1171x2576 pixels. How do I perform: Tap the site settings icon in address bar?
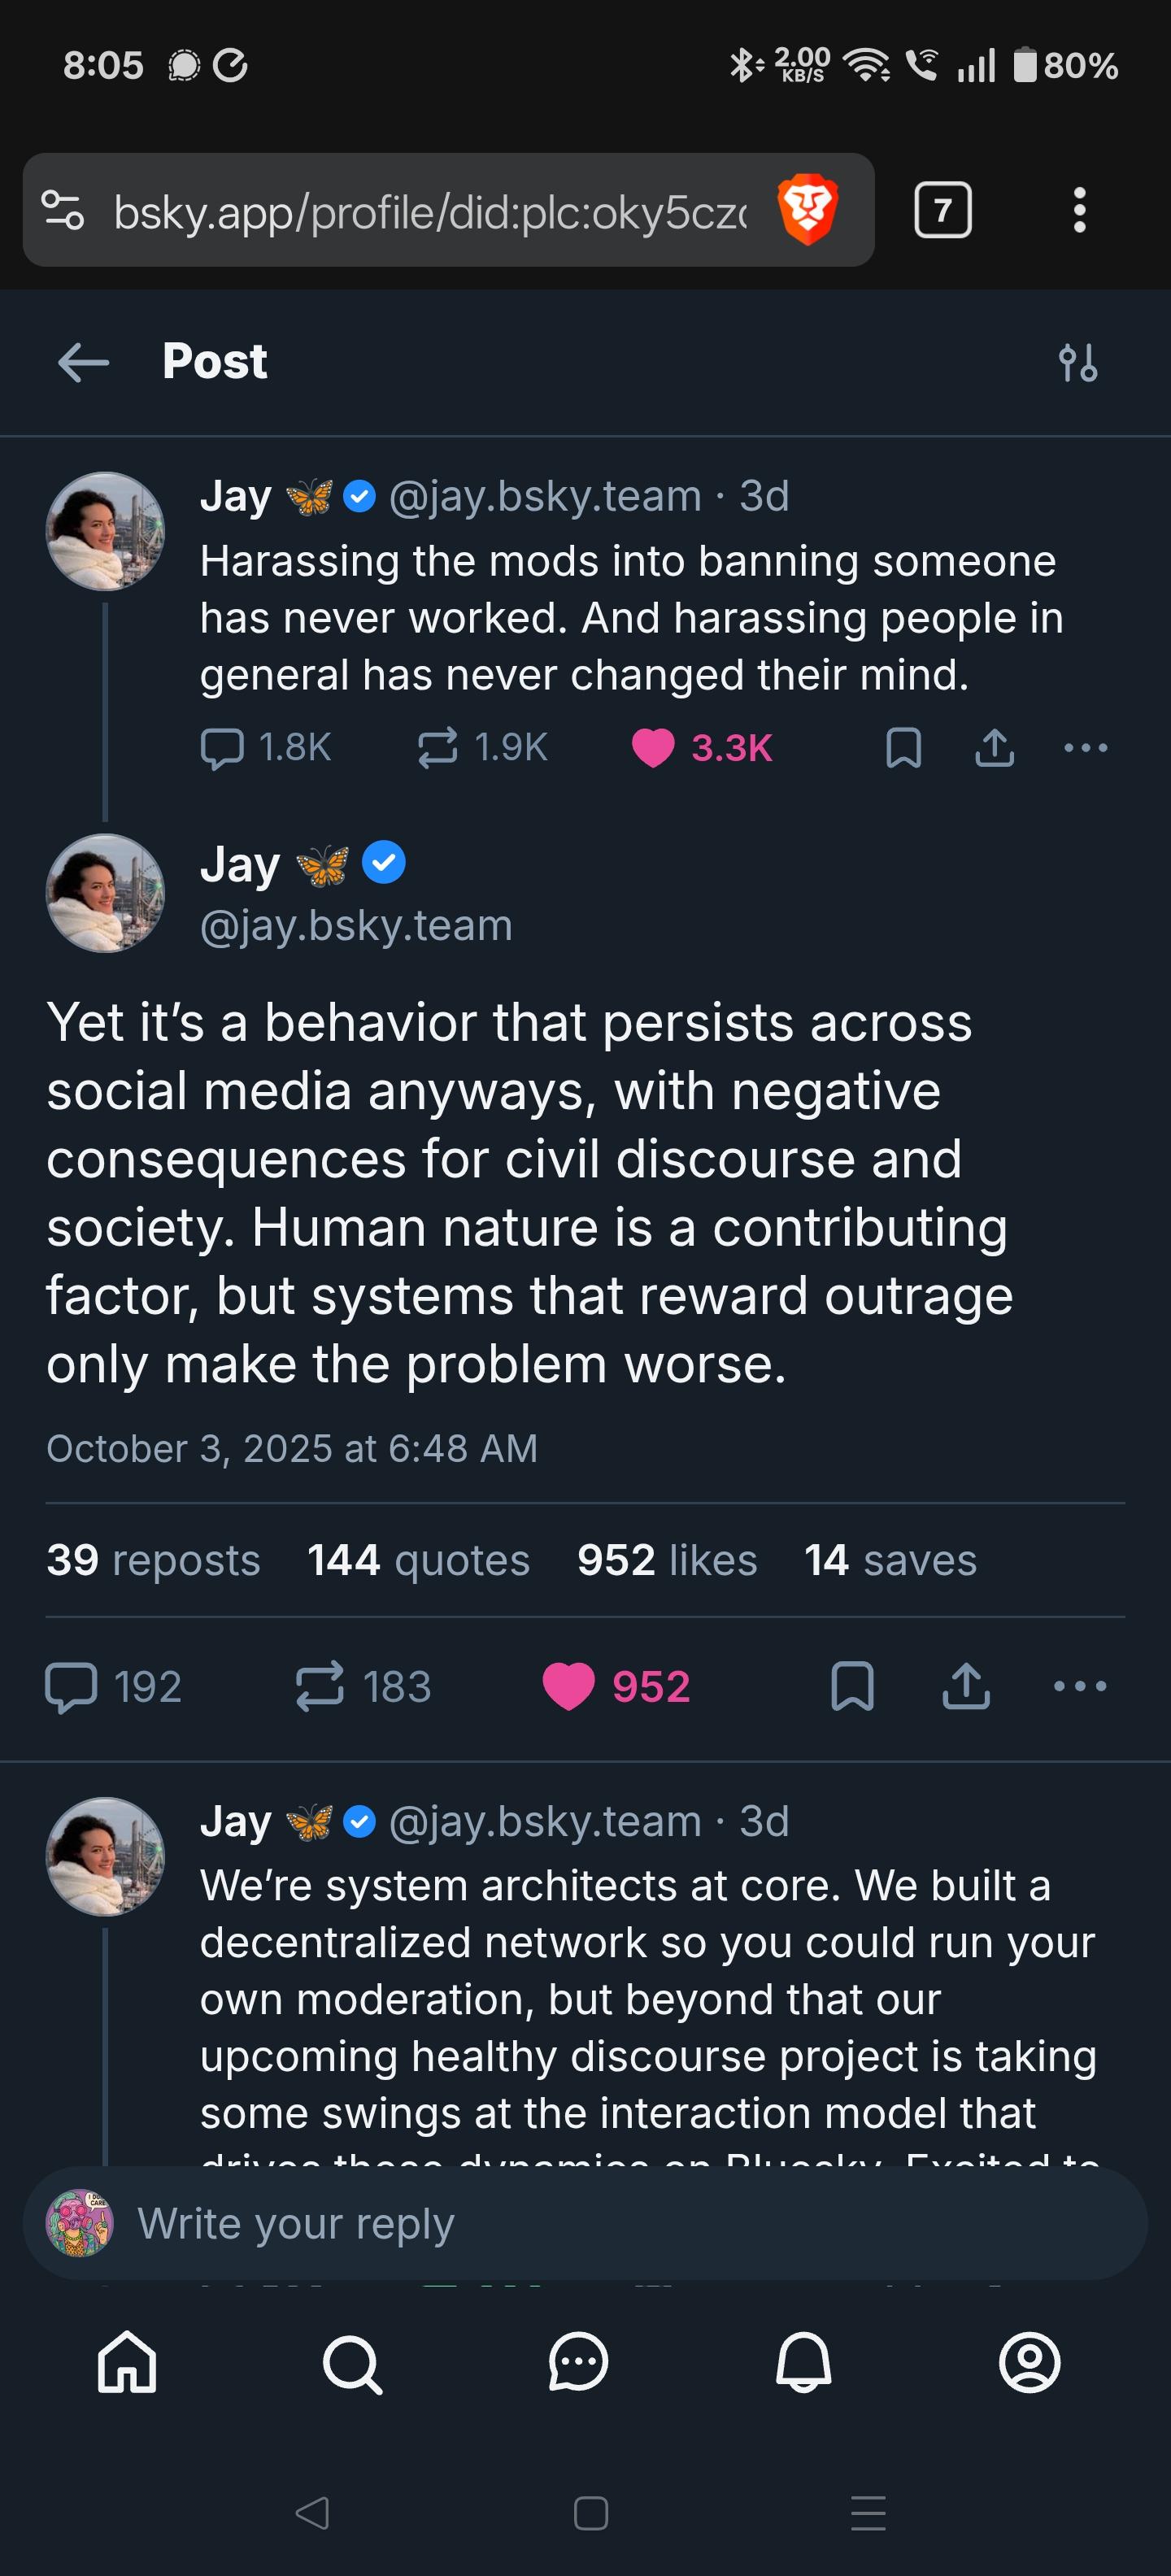pyautogui.click(x=63, y=210)
